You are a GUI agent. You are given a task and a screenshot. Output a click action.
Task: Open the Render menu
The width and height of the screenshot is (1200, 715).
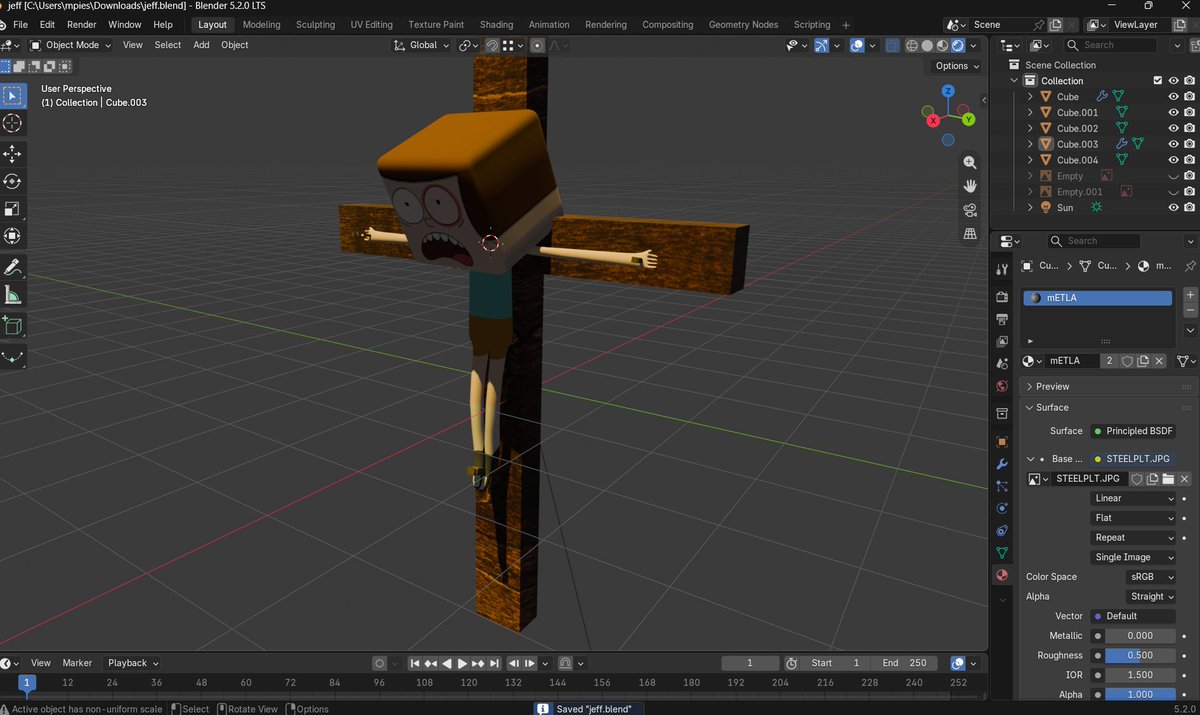point(82,25)
